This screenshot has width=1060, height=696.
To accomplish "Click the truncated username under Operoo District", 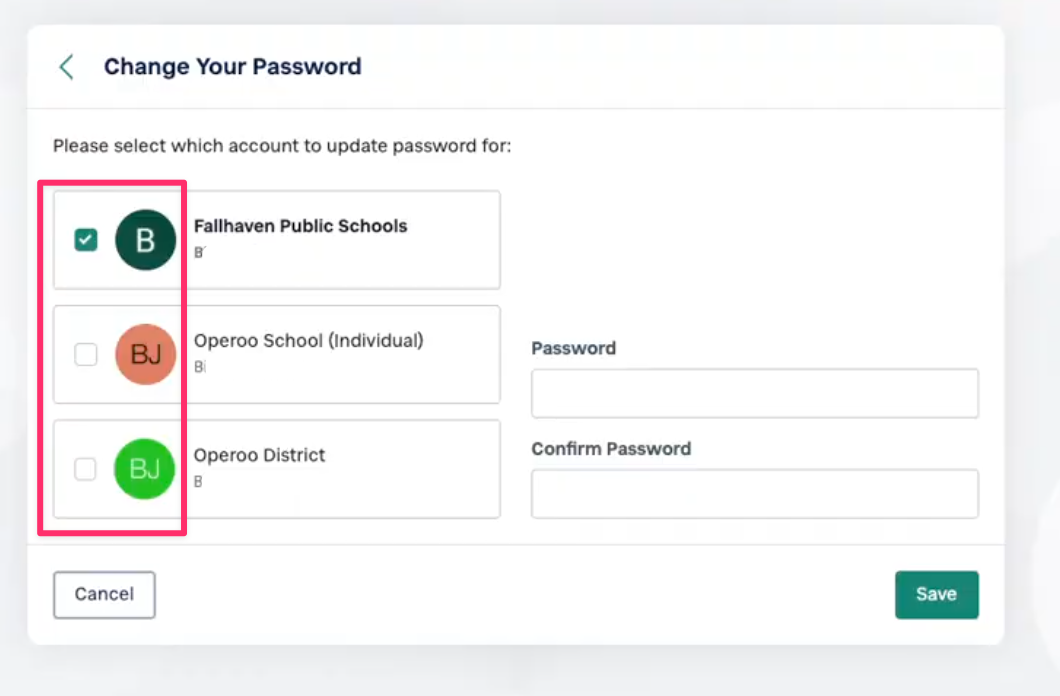I will click(198, 482).
